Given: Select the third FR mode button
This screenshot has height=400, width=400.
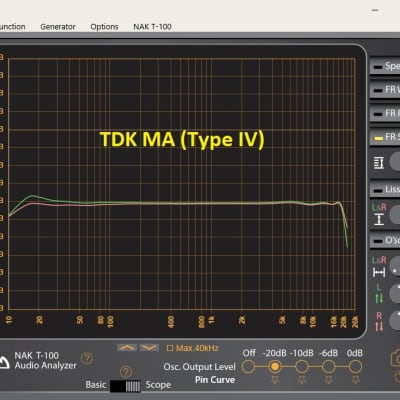Looking at the screenshot, I should point(385,113).
